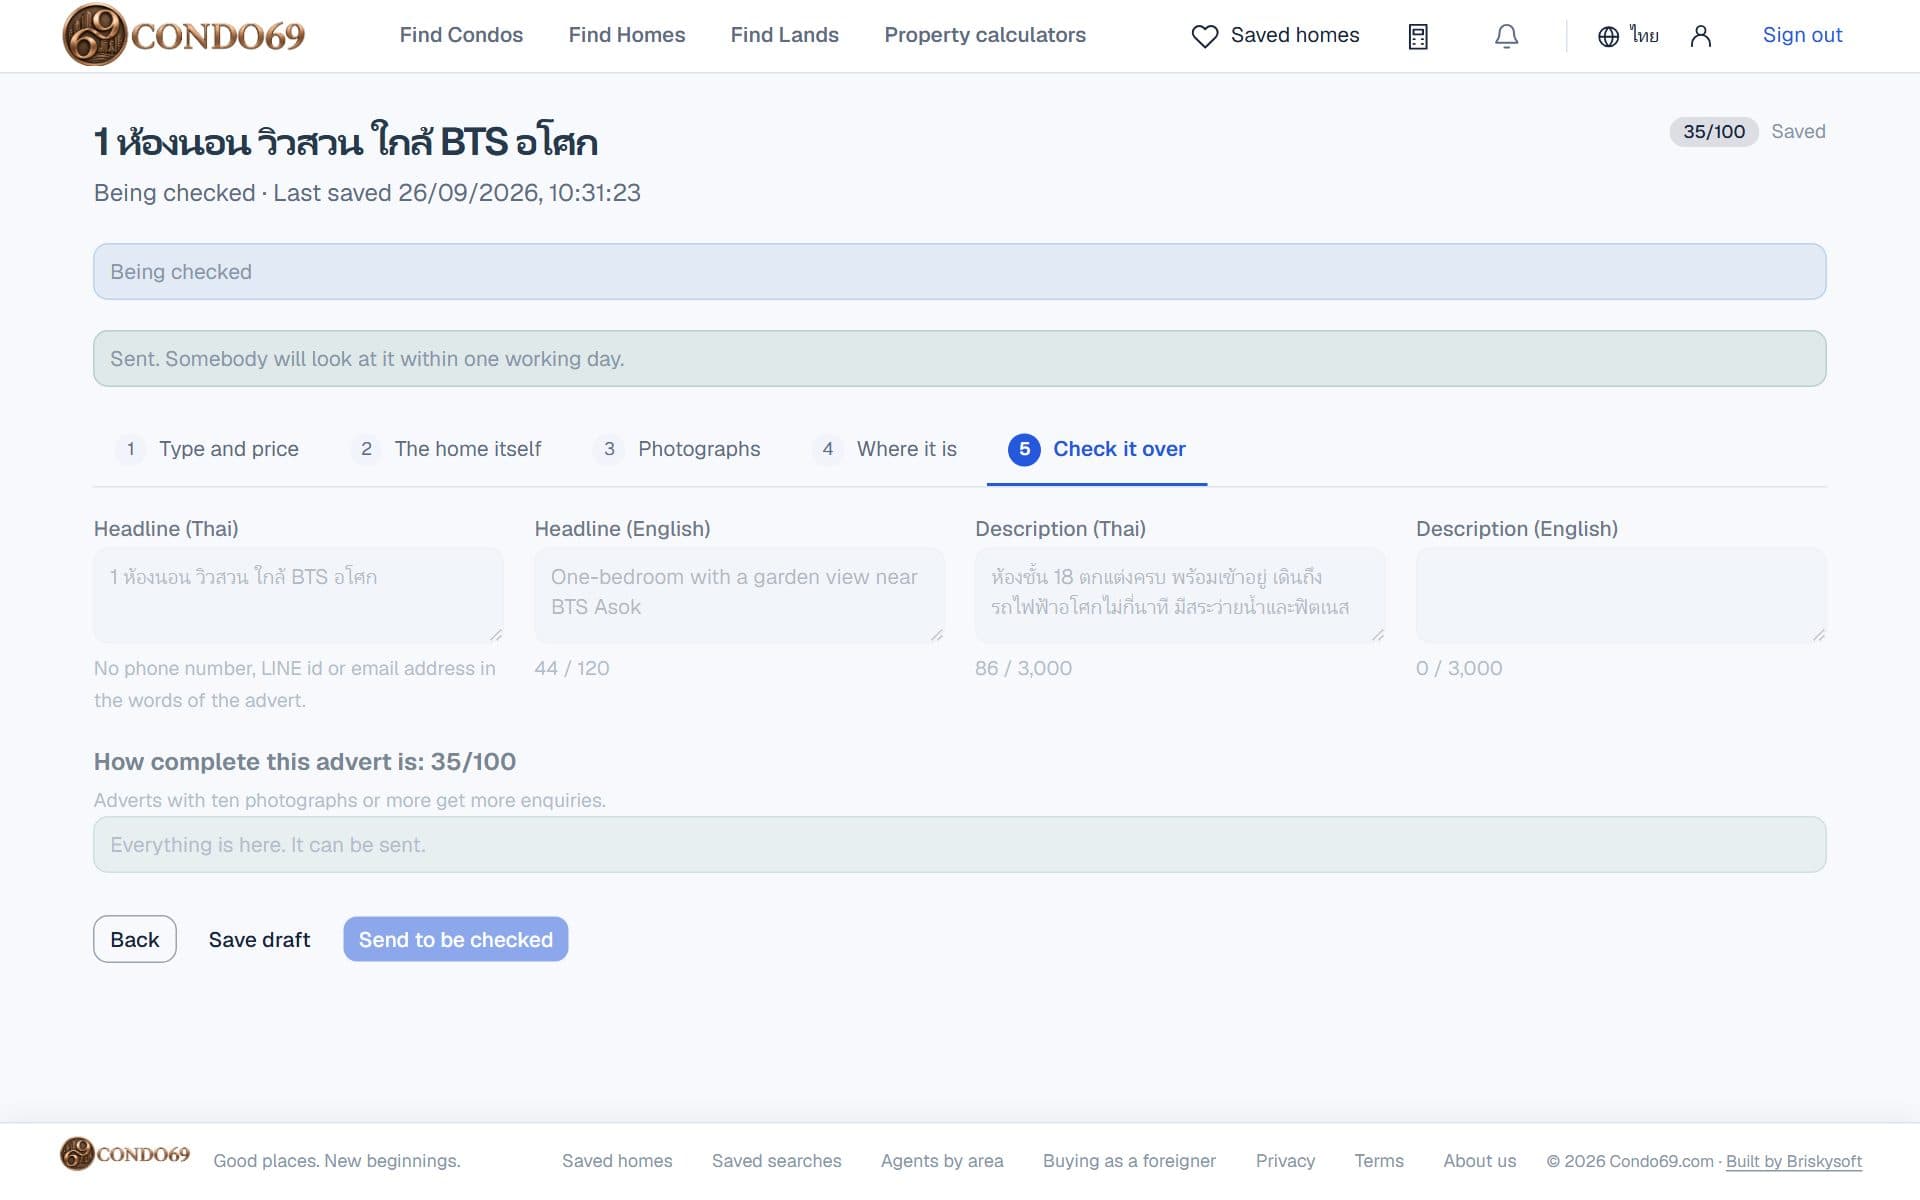Go to step 4 Where it is

(885, 449)
